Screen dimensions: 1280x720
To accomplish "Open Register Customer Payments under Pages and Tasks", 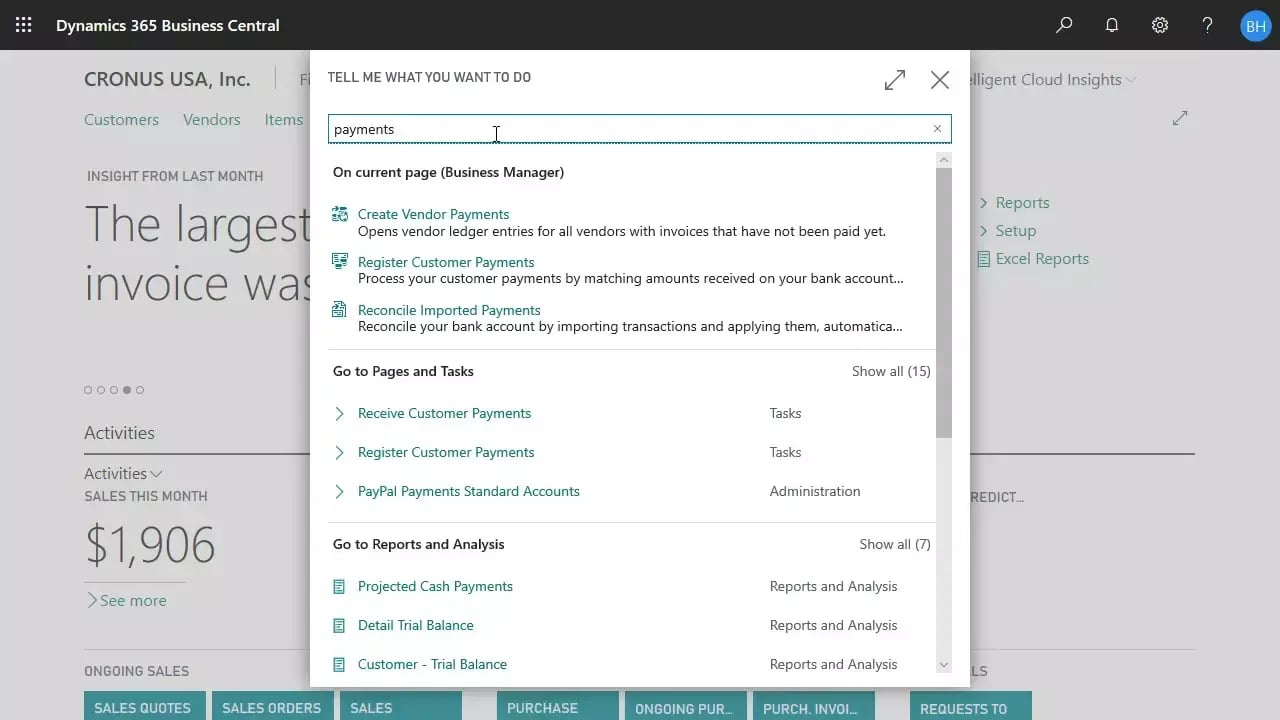I will pos(446,452).
